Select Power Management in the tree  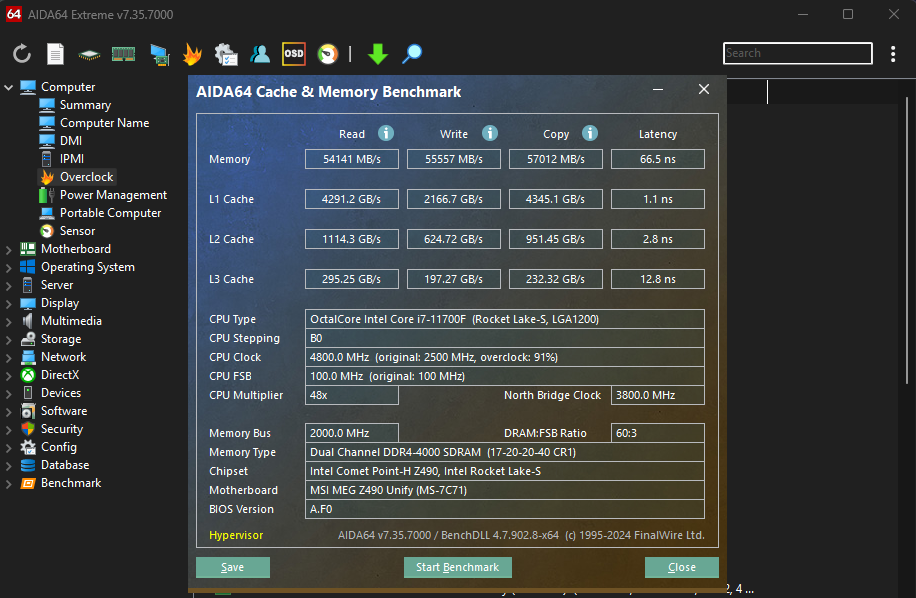click(x=113, y=195)
